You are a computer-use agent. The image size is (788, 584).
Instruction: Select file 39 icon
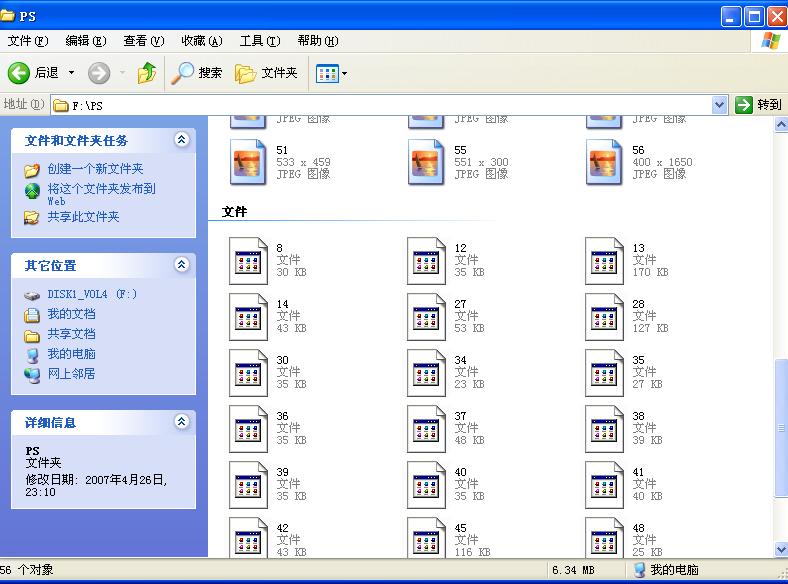[x=248, y=485]
